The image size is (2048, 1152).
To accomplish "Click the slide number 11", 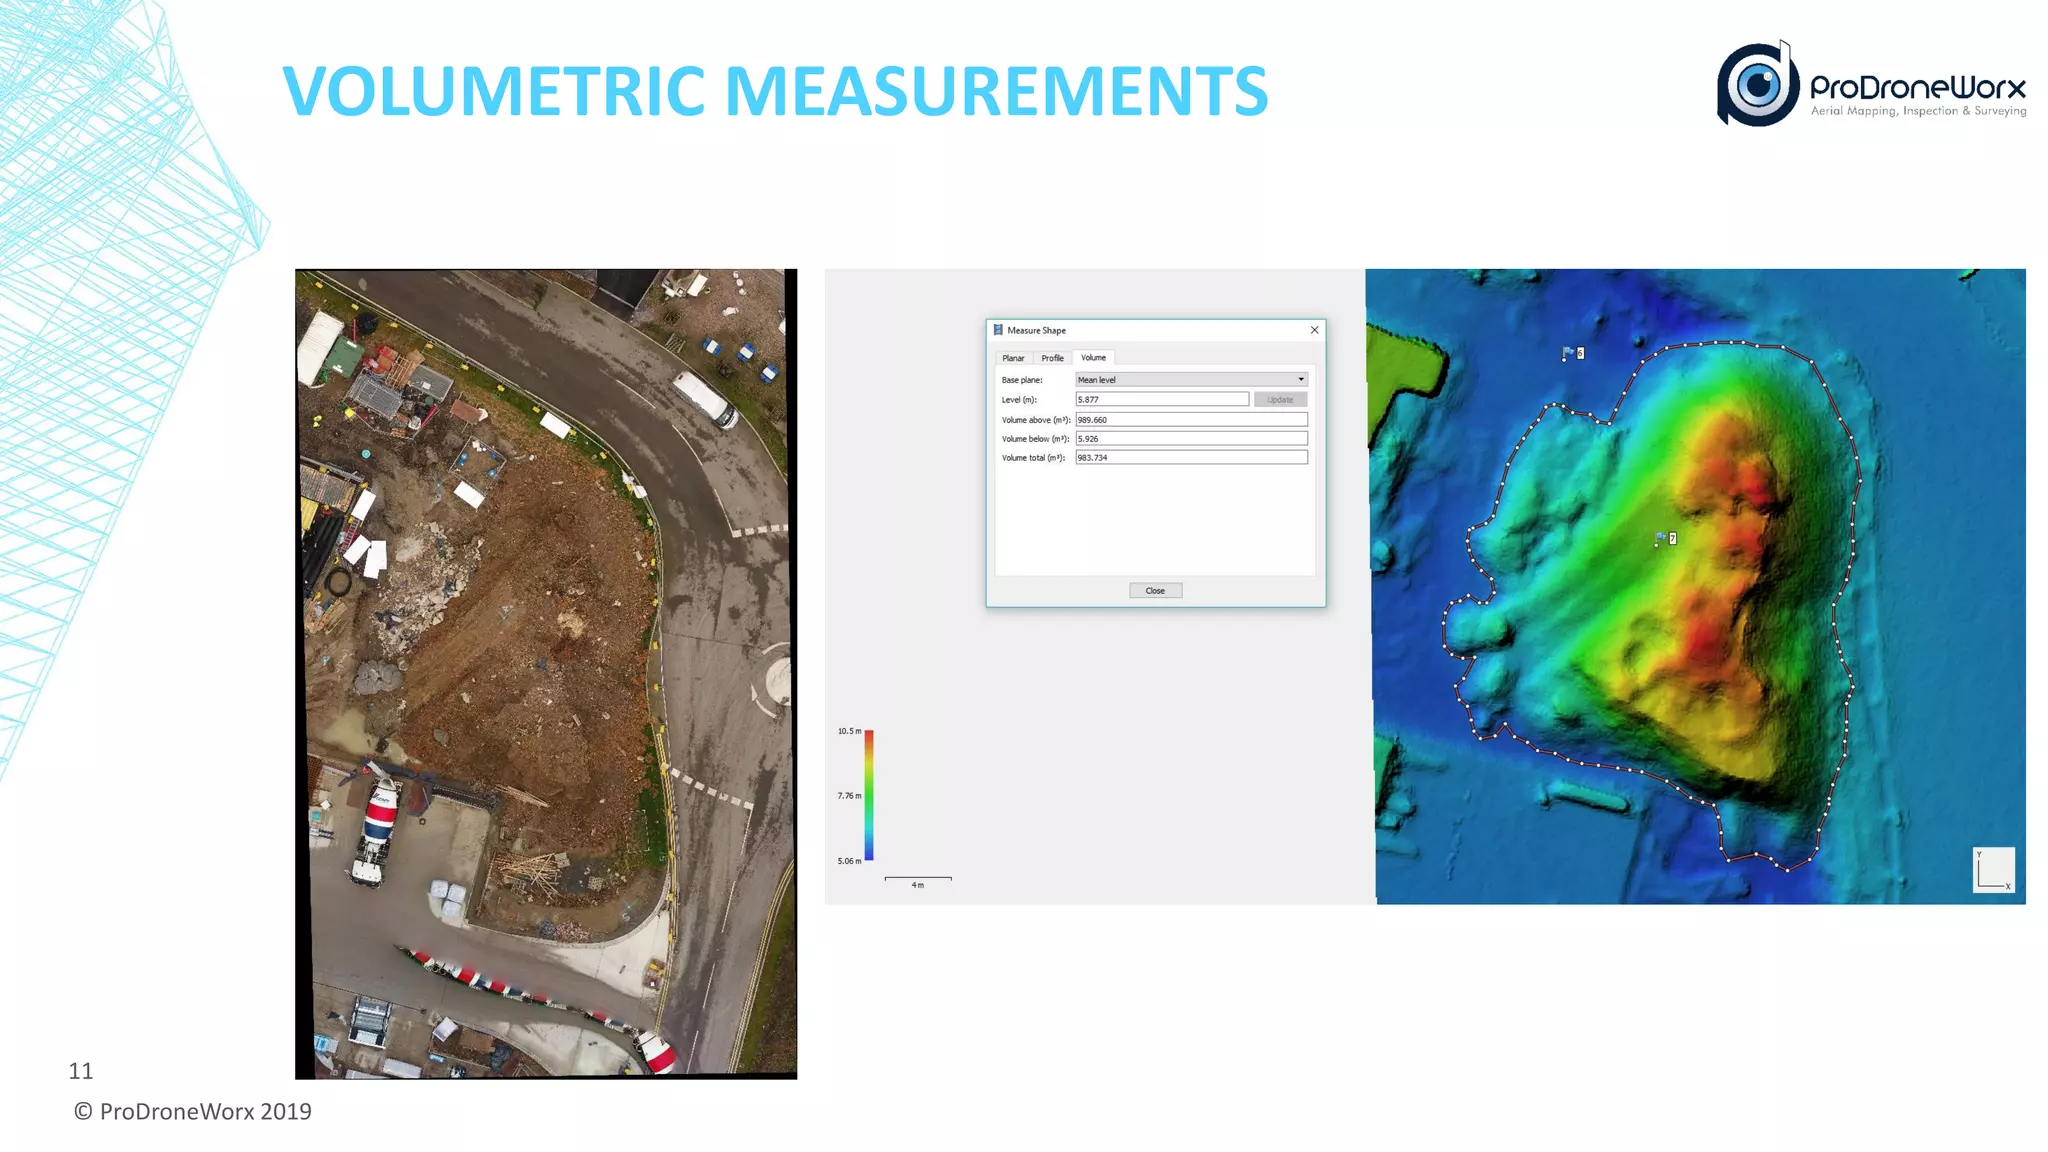I will click(x=81, y=1071).
